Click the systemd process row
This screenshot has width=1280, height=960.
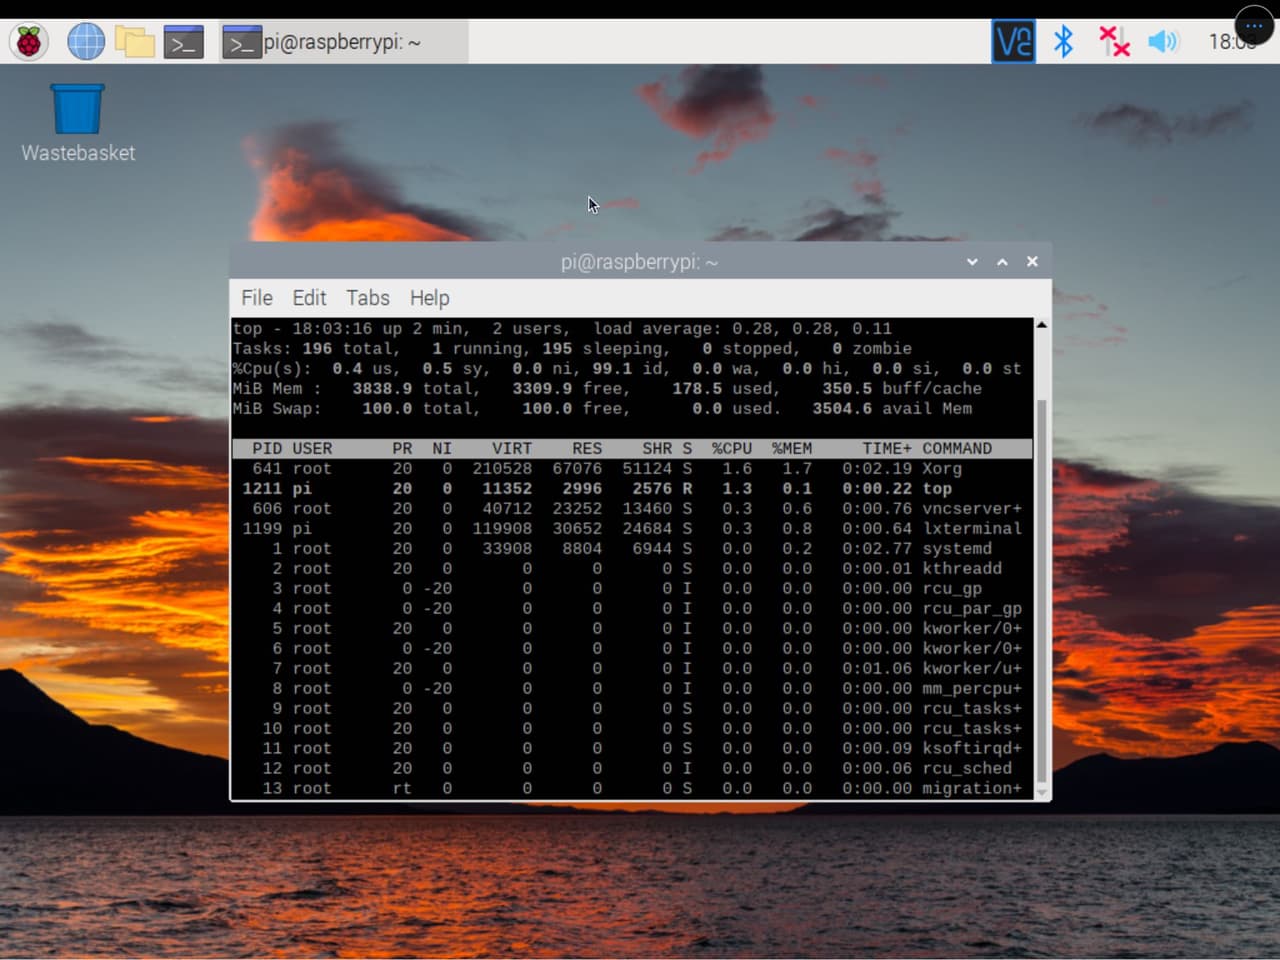[632, 548]
